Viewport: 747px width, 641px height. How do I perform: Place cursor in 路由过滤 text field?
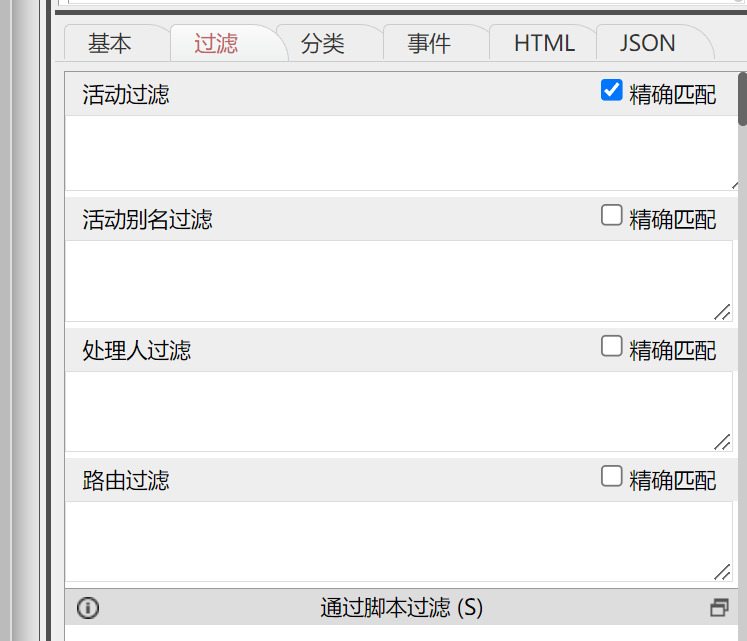398,540
